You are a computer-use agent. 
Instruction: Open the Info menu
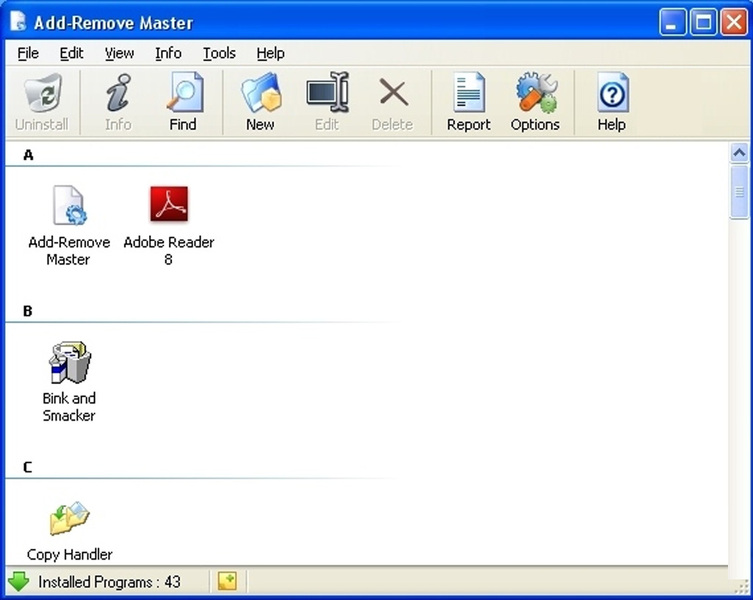pyautogui.click(x=168, y=53)
